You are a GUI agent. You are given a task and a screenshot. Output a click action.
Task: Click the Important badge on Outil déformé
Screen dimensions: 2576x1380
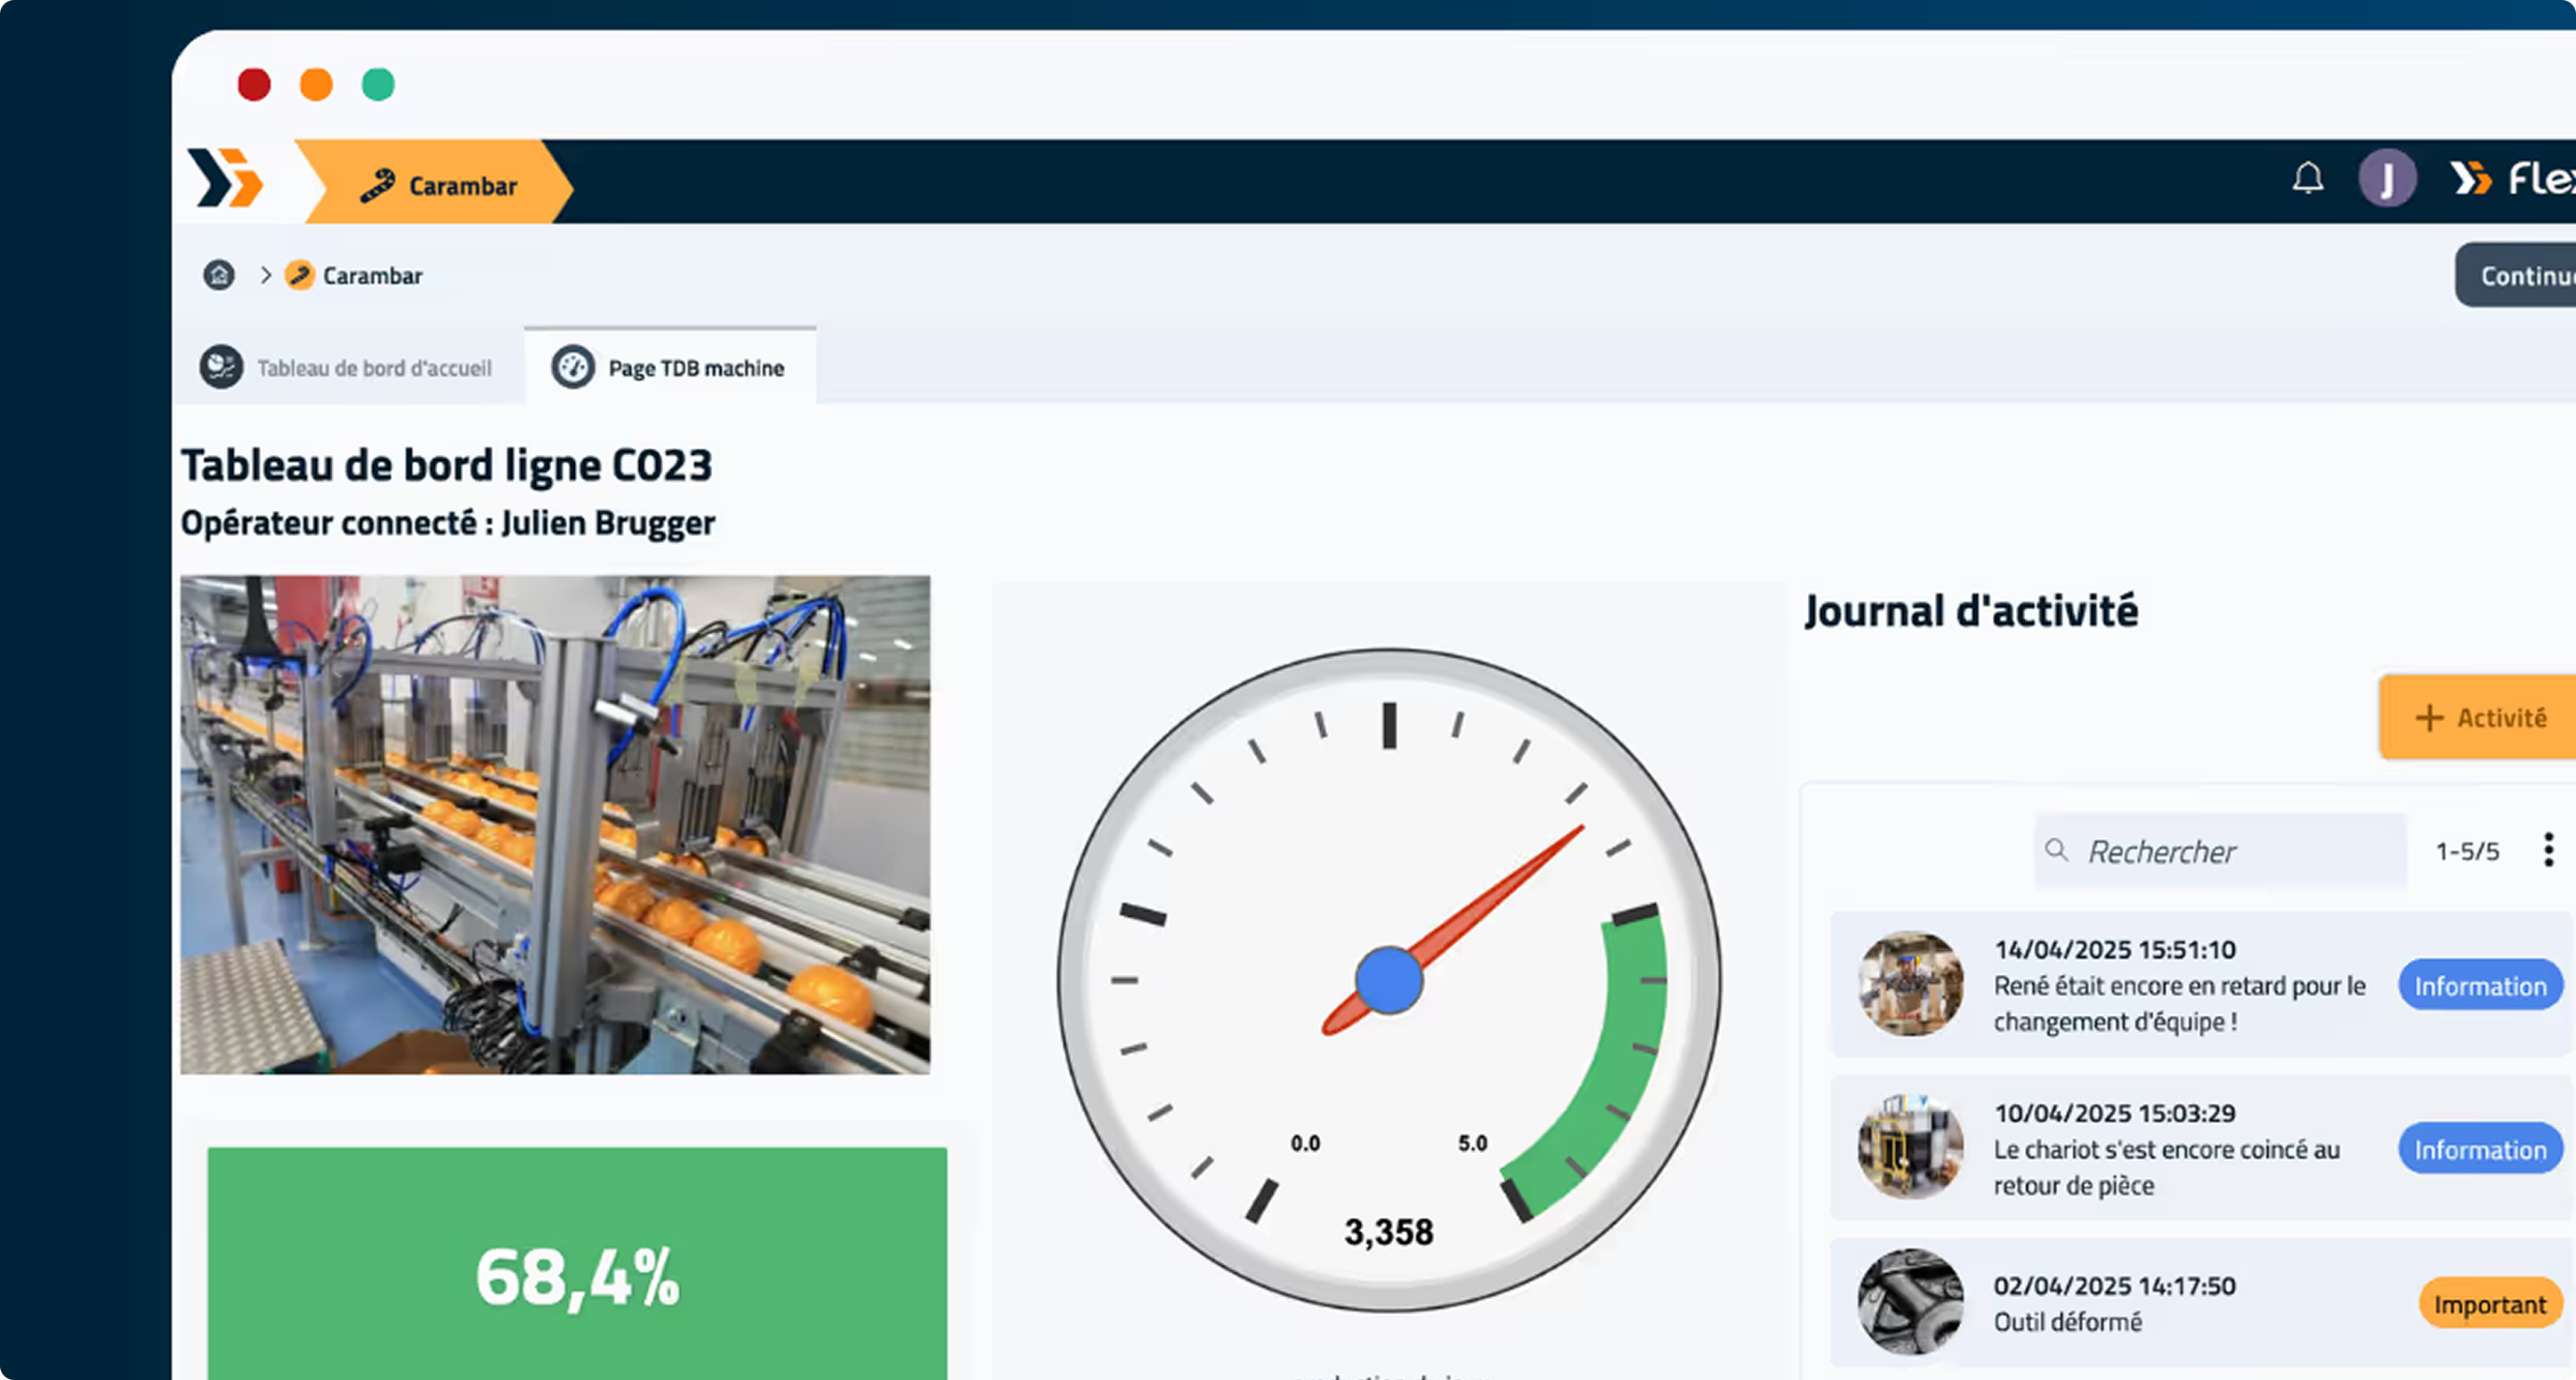2490,1304
